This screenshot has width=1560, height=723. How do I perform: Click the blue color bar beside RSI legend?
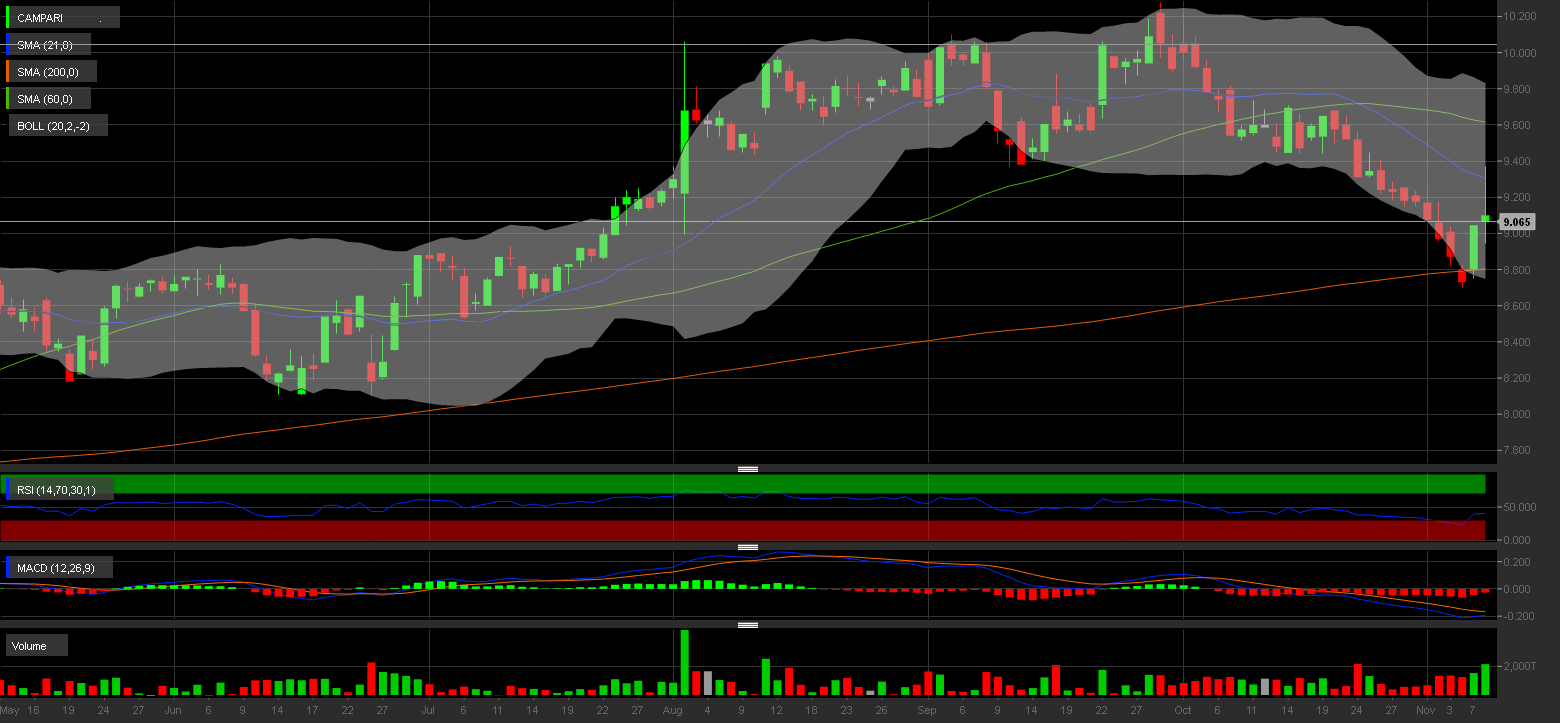(8, 489)
